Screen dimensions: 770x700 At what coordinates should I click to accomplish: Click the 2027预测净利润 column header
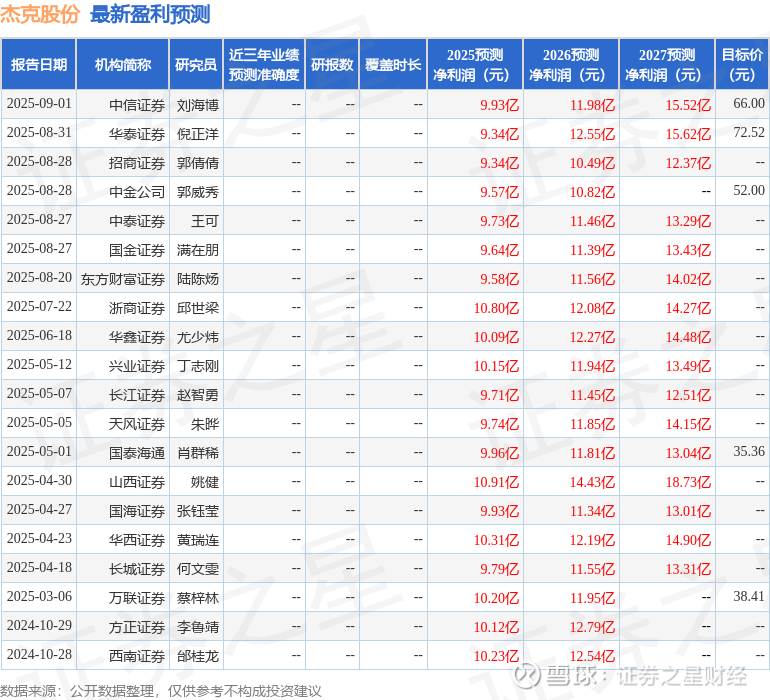point(667,64)
